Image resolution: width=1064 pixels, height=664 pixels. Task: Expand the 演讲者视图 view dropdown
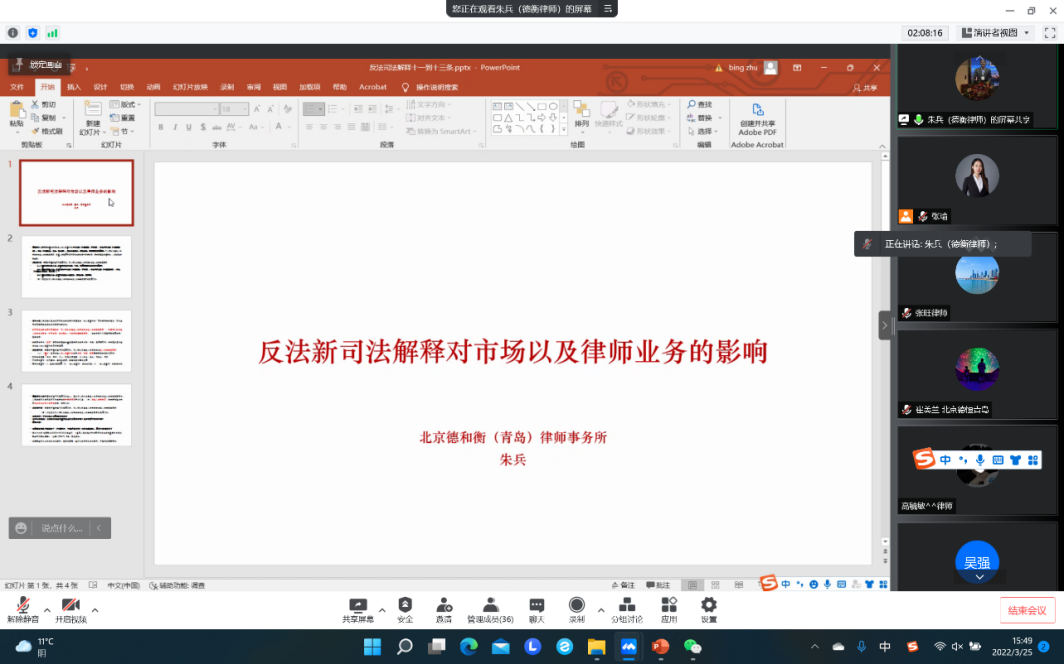pyautogui.click(x=994, y=33)
